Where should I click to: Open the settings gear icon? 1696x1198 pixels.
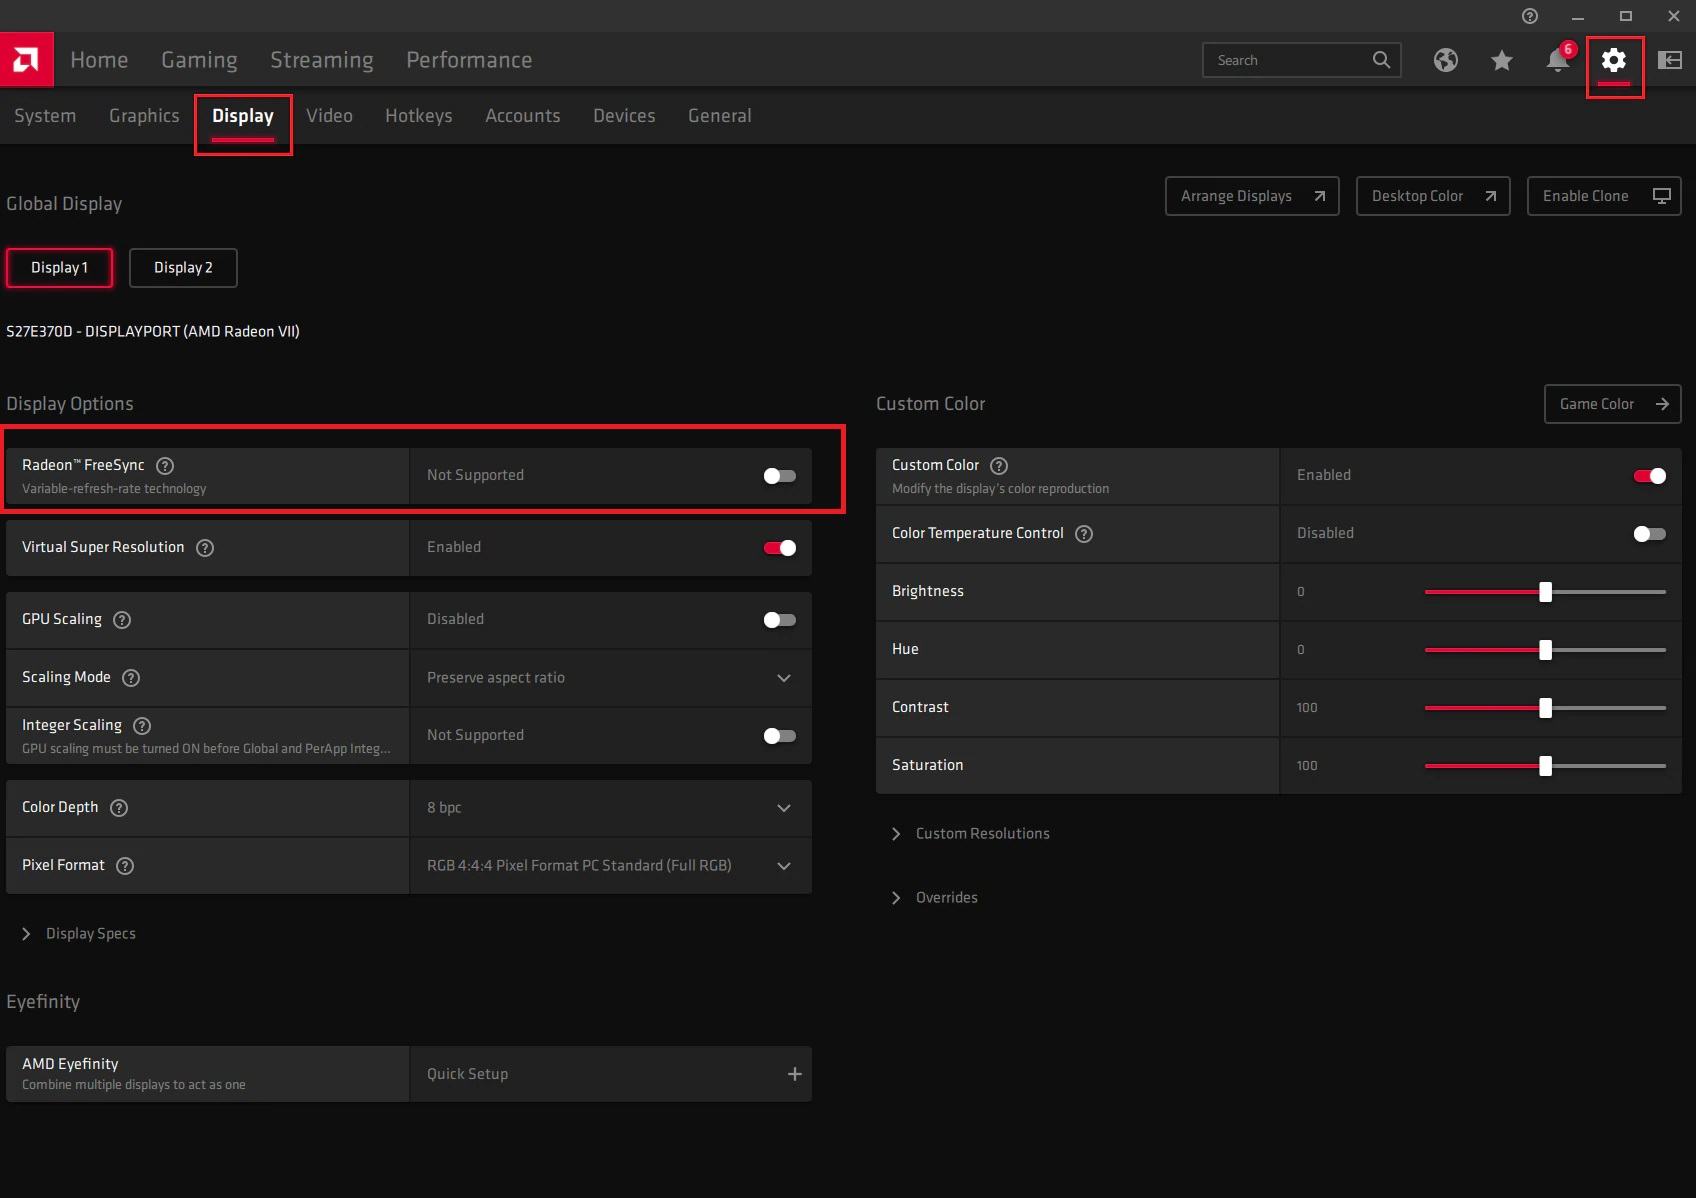coord(1614,60)
